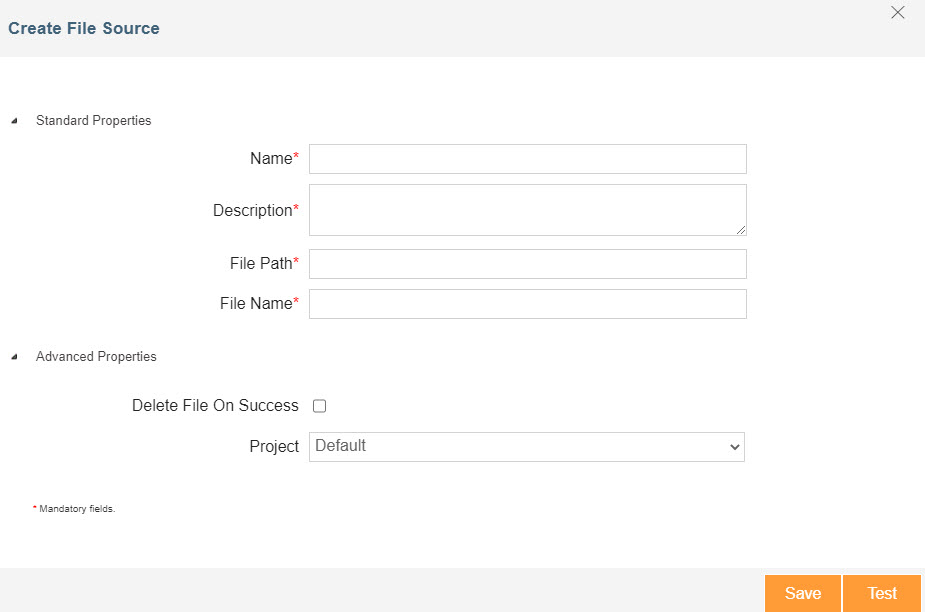
Task: Collapse the Advanced Properties triangle
Action: 14,357
